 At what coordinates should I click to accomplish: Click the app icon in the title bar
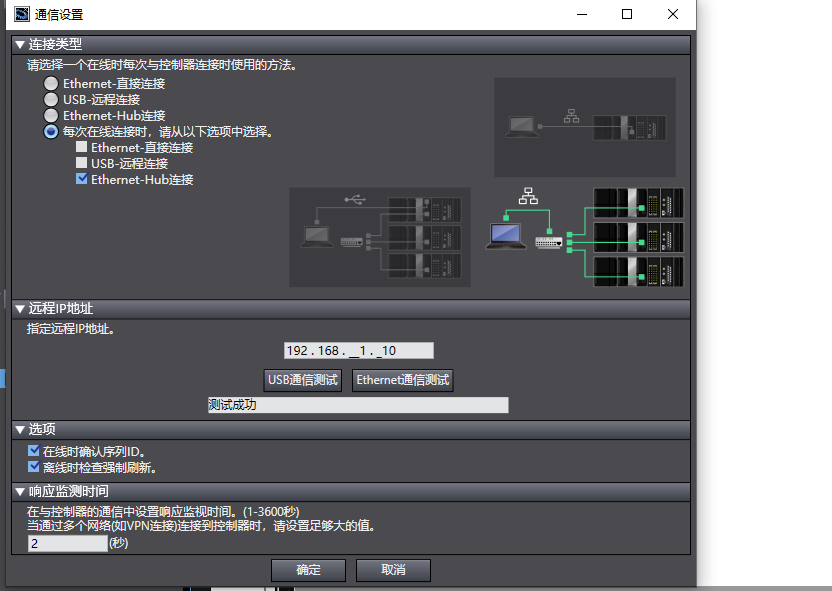point(21,14)
